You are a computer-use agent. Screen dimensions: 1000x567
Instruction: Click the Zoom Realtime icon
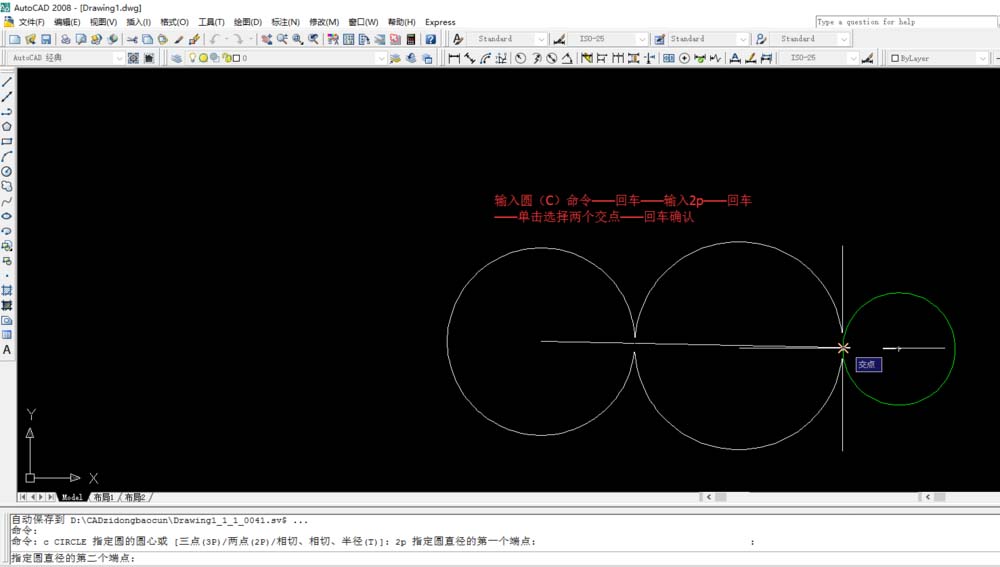(x=282, y=40)
